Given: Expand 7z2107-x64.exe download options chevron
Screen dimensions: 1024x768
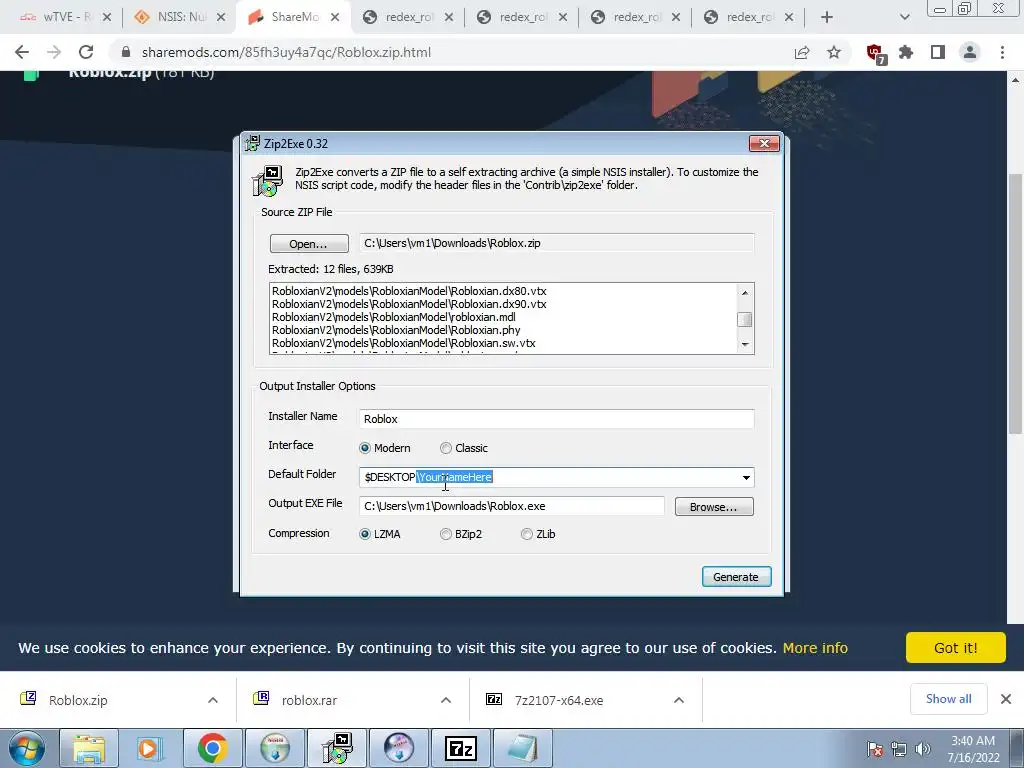Looking at the screenshot, I should [679, 700].
